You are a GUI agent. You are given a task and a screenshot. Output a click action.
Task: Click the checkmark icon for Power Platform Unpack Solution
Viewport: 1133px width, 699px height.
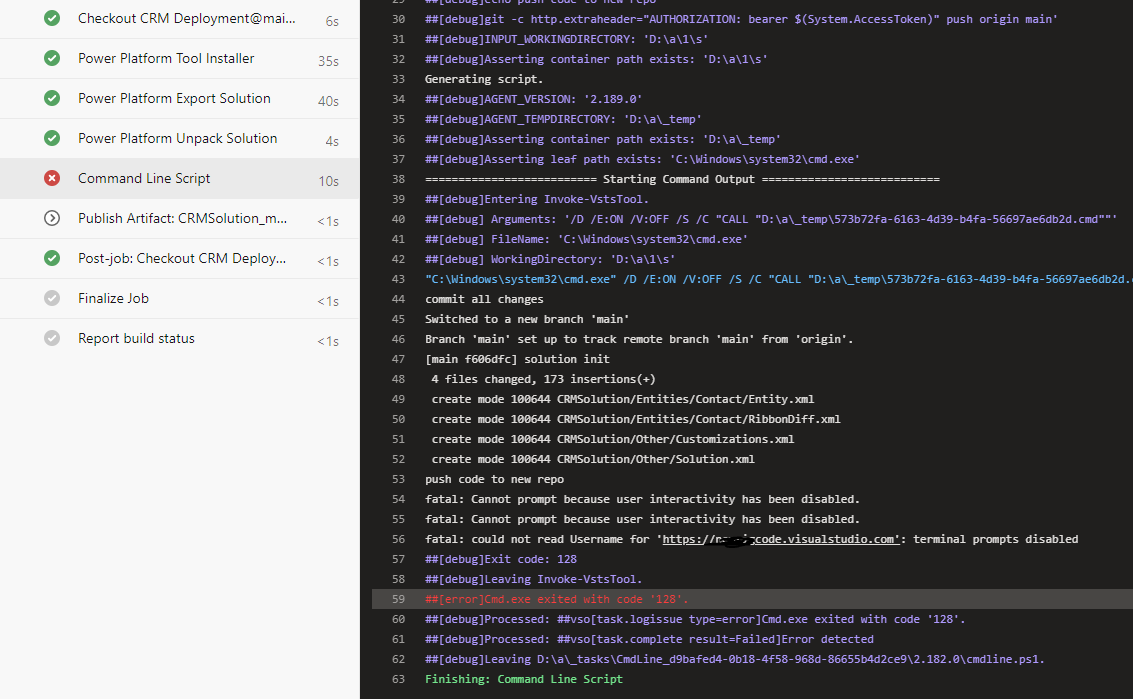click(x=51, y=138)
